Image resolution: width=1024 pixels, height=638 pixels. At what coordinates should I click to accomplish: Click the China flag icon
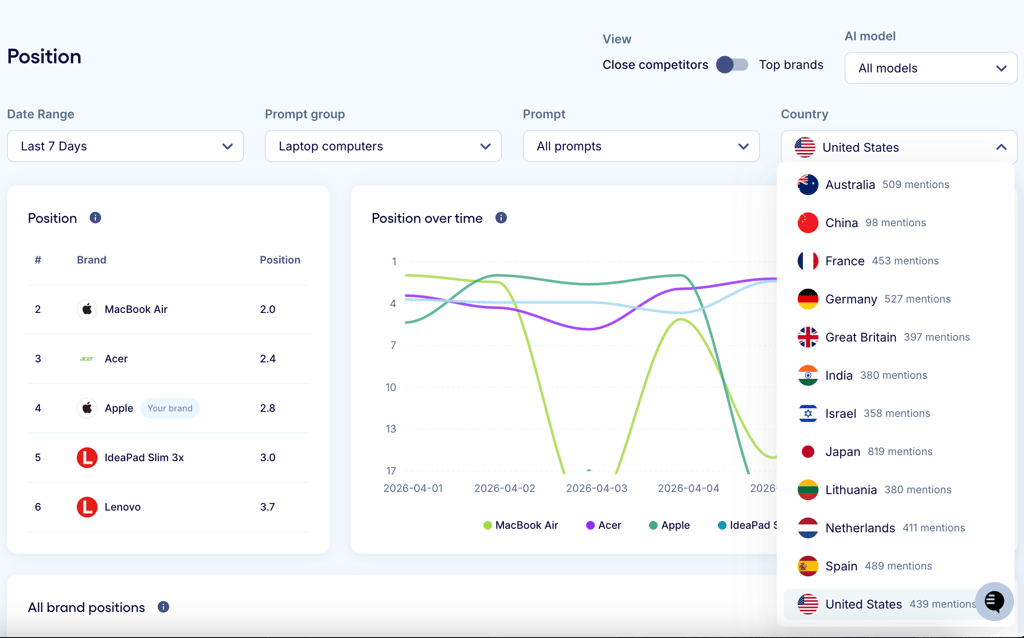click(x=808, y=223)
